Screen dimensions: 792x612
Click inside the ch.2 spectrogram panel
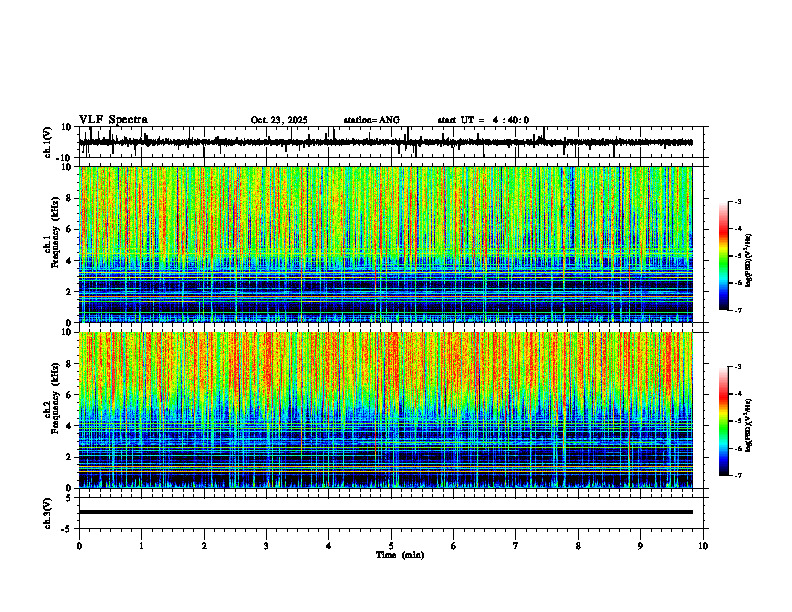pos(385,410)
